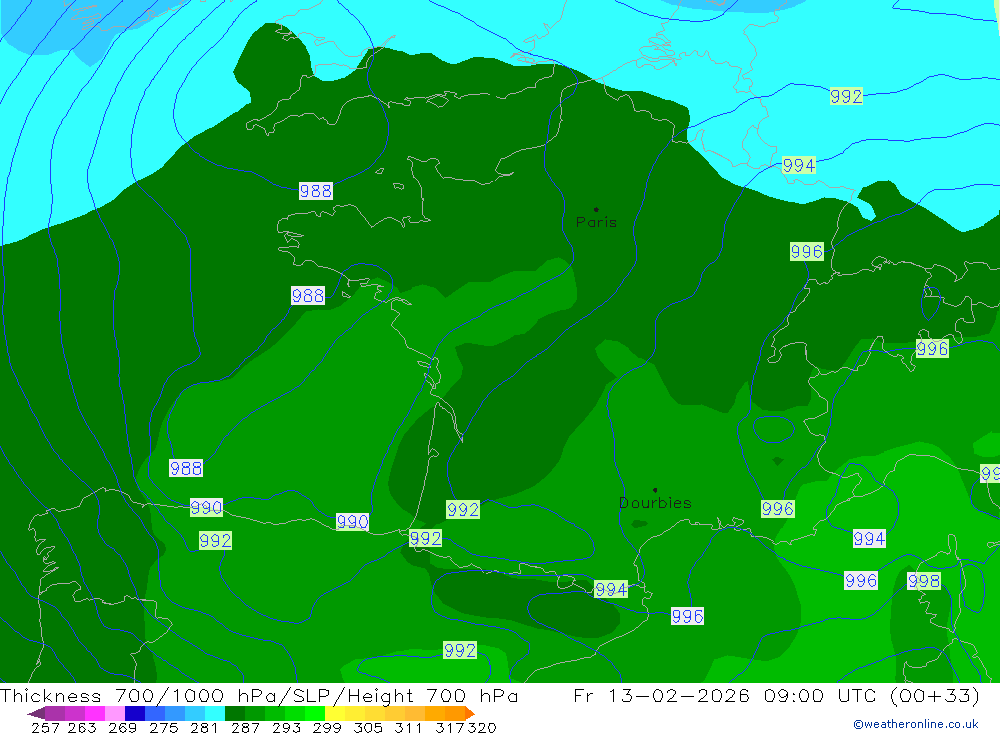Click the legend value 269
Image resolution: width=1000 pixels, height=733 pixels.
coord(122,727)
